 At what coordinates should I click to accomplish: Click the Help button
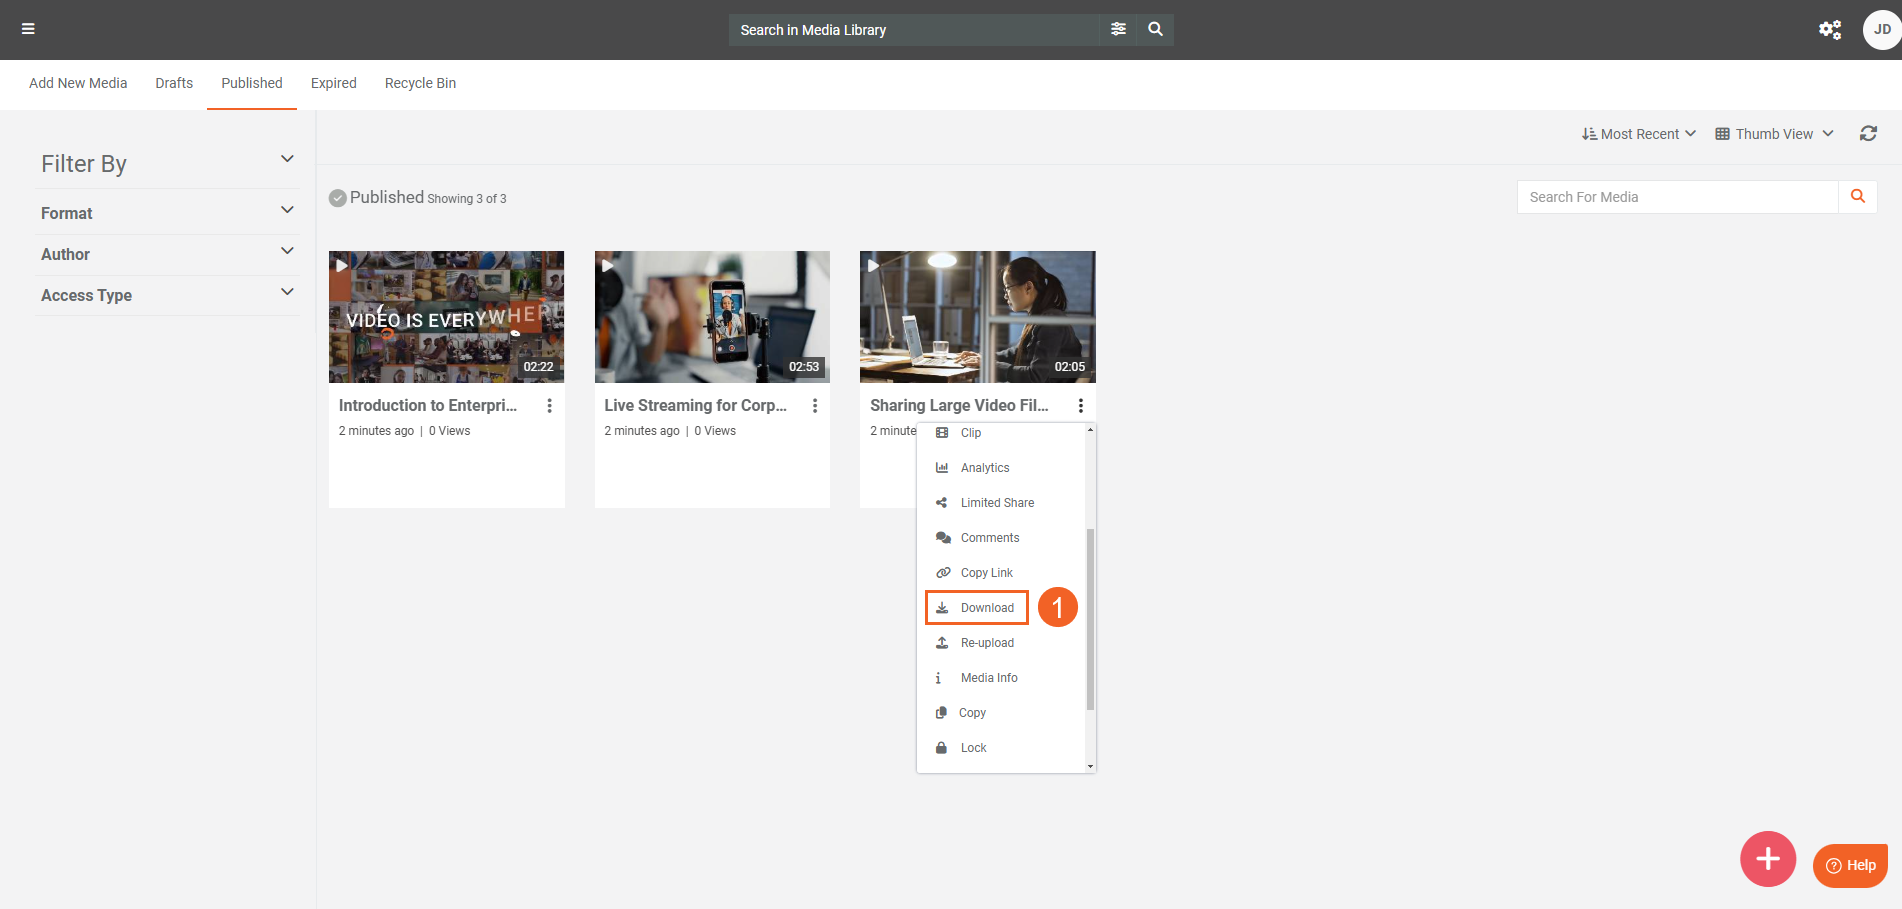click(x=1850, y=865)
